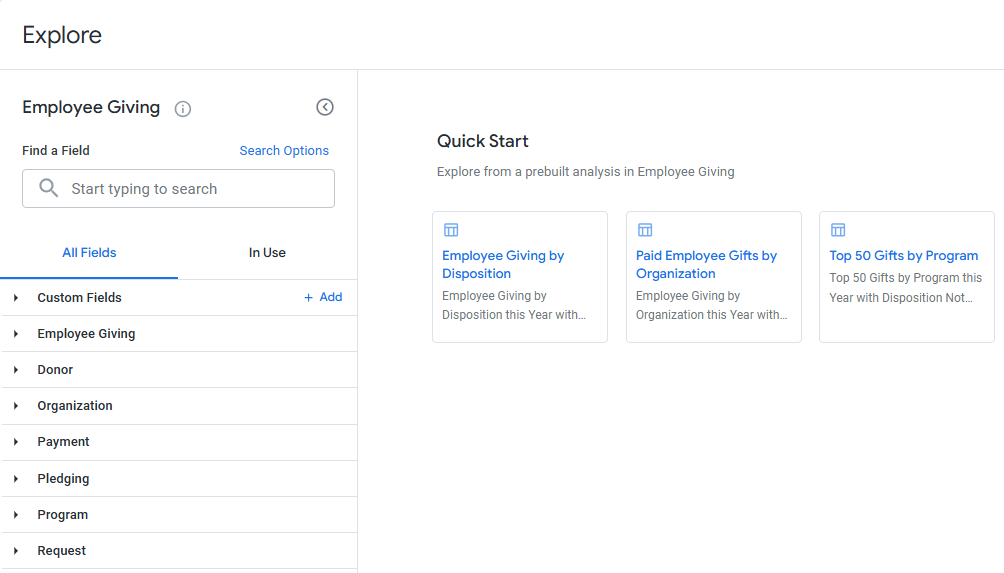Click the plus Add button for Custom Fields
Viewport: 1004px width, 573px height.
pyautogui.click(x=323, y=297)
